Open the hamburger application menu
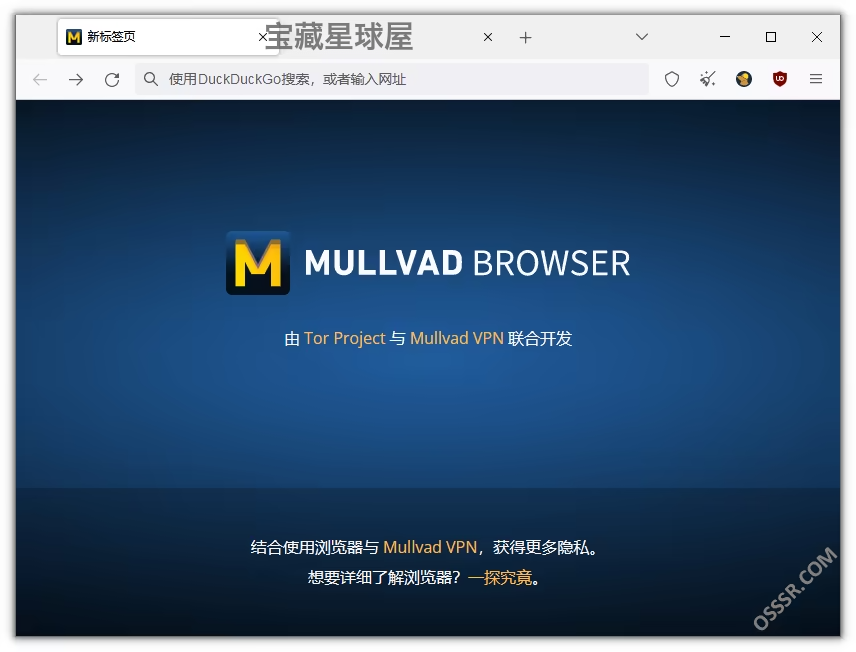856x652 pixels. tap(816, 79)
